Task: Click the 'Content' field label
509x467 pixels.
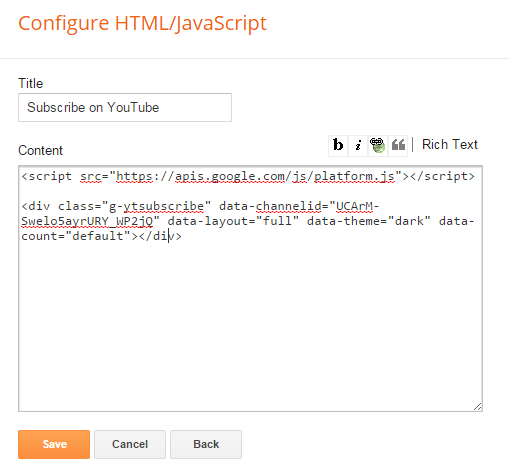Action: pos(40,150)
